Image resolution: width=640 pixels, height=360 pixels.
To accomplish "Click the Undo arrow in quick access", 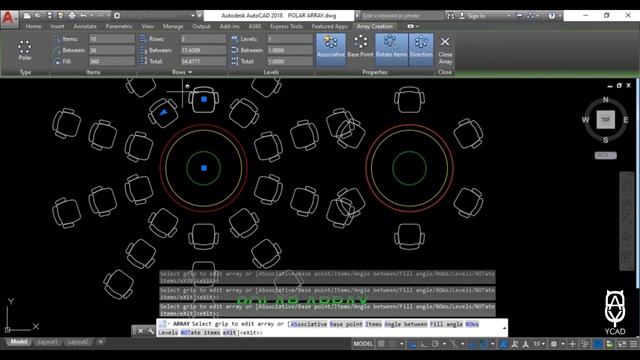I will pos(83,16).
